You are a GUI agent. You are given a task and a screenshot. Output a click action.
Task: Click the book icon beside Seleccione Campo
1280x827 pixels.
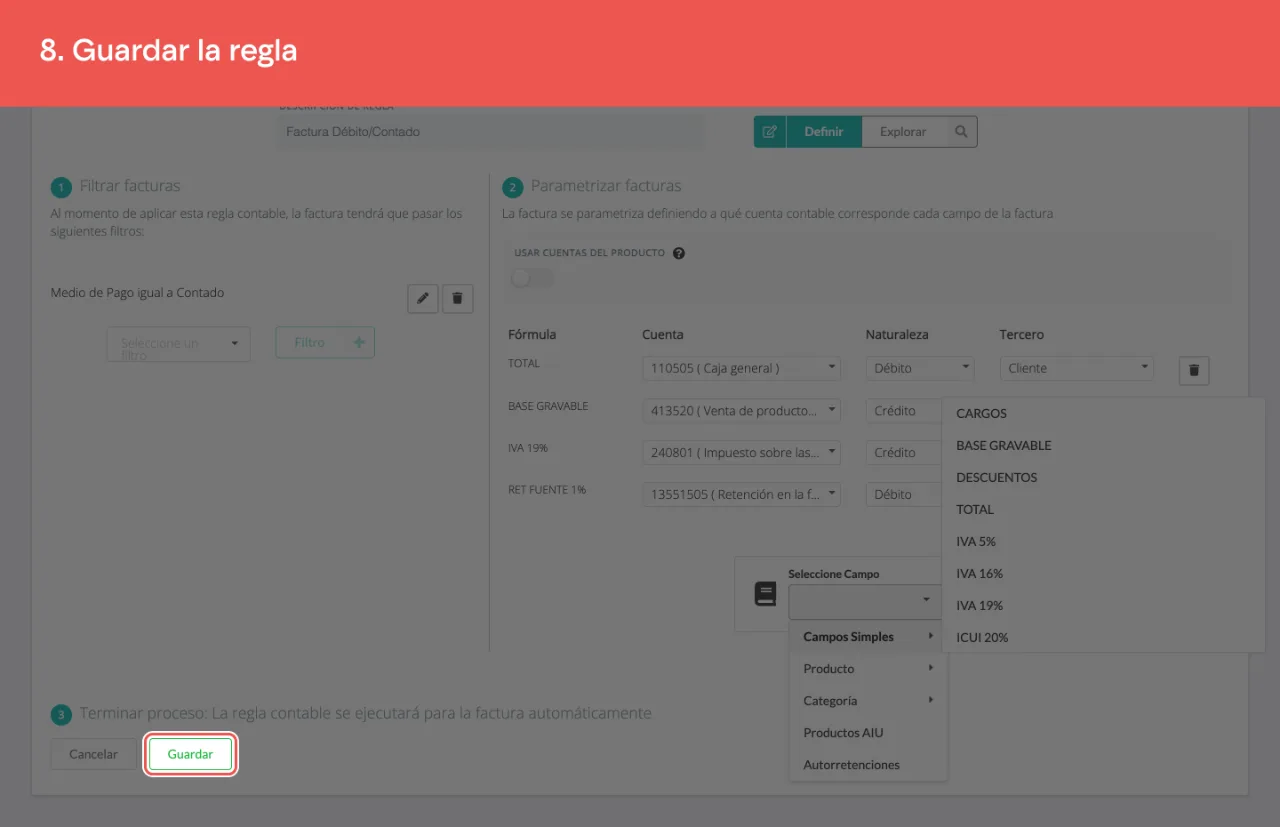[765, 594]
